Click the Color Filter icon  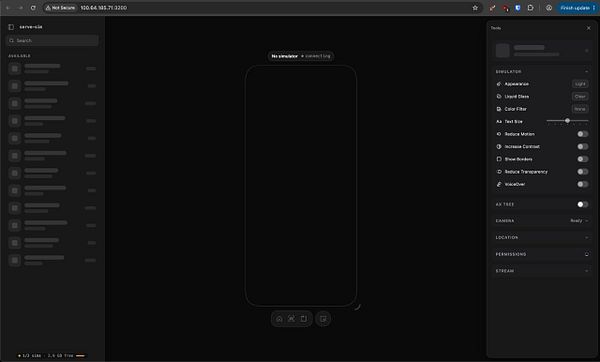click(x=499, y=109)
